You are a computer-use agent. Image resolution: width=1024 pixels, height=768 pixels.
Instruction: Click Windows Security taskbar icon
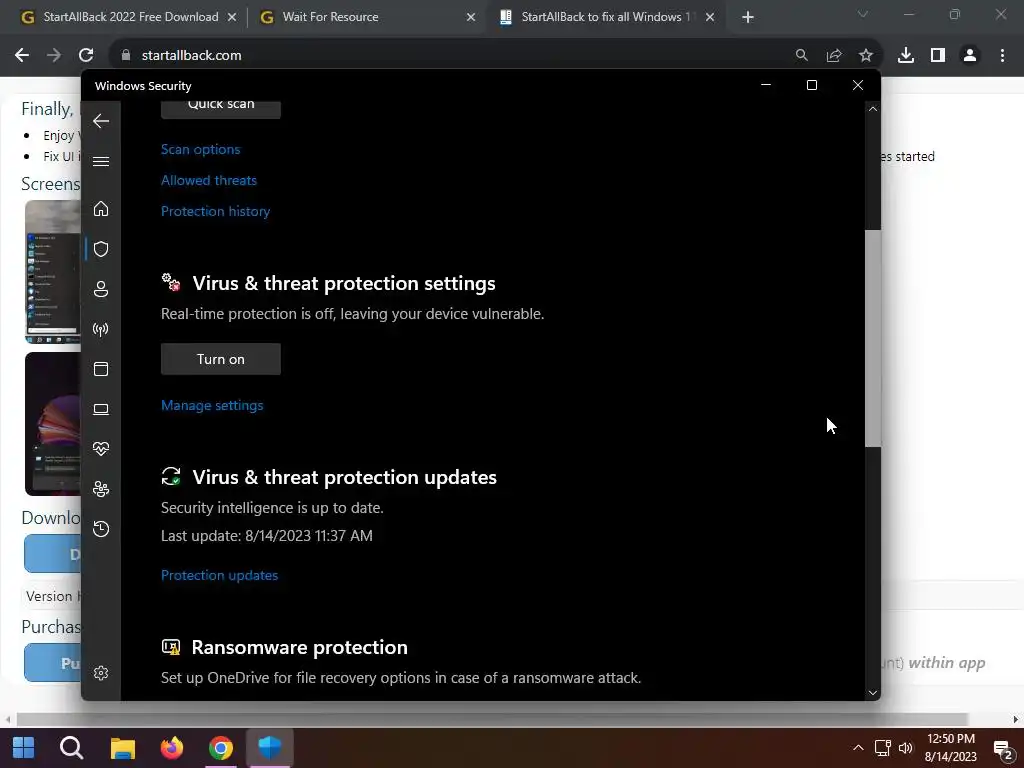(270, 748)
